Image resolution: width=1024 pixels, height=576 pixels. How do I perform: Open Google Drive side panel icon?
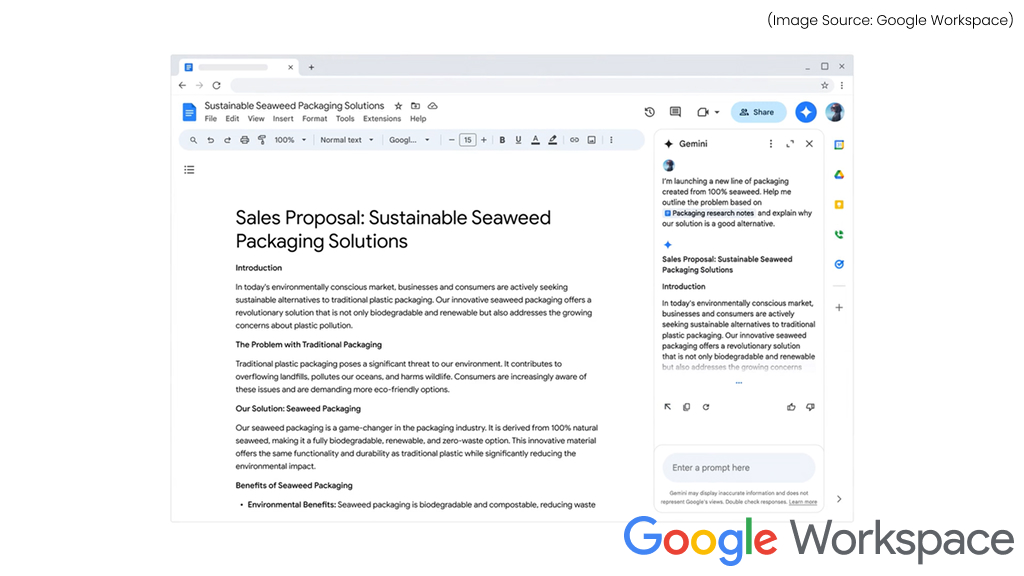point(839,174)
